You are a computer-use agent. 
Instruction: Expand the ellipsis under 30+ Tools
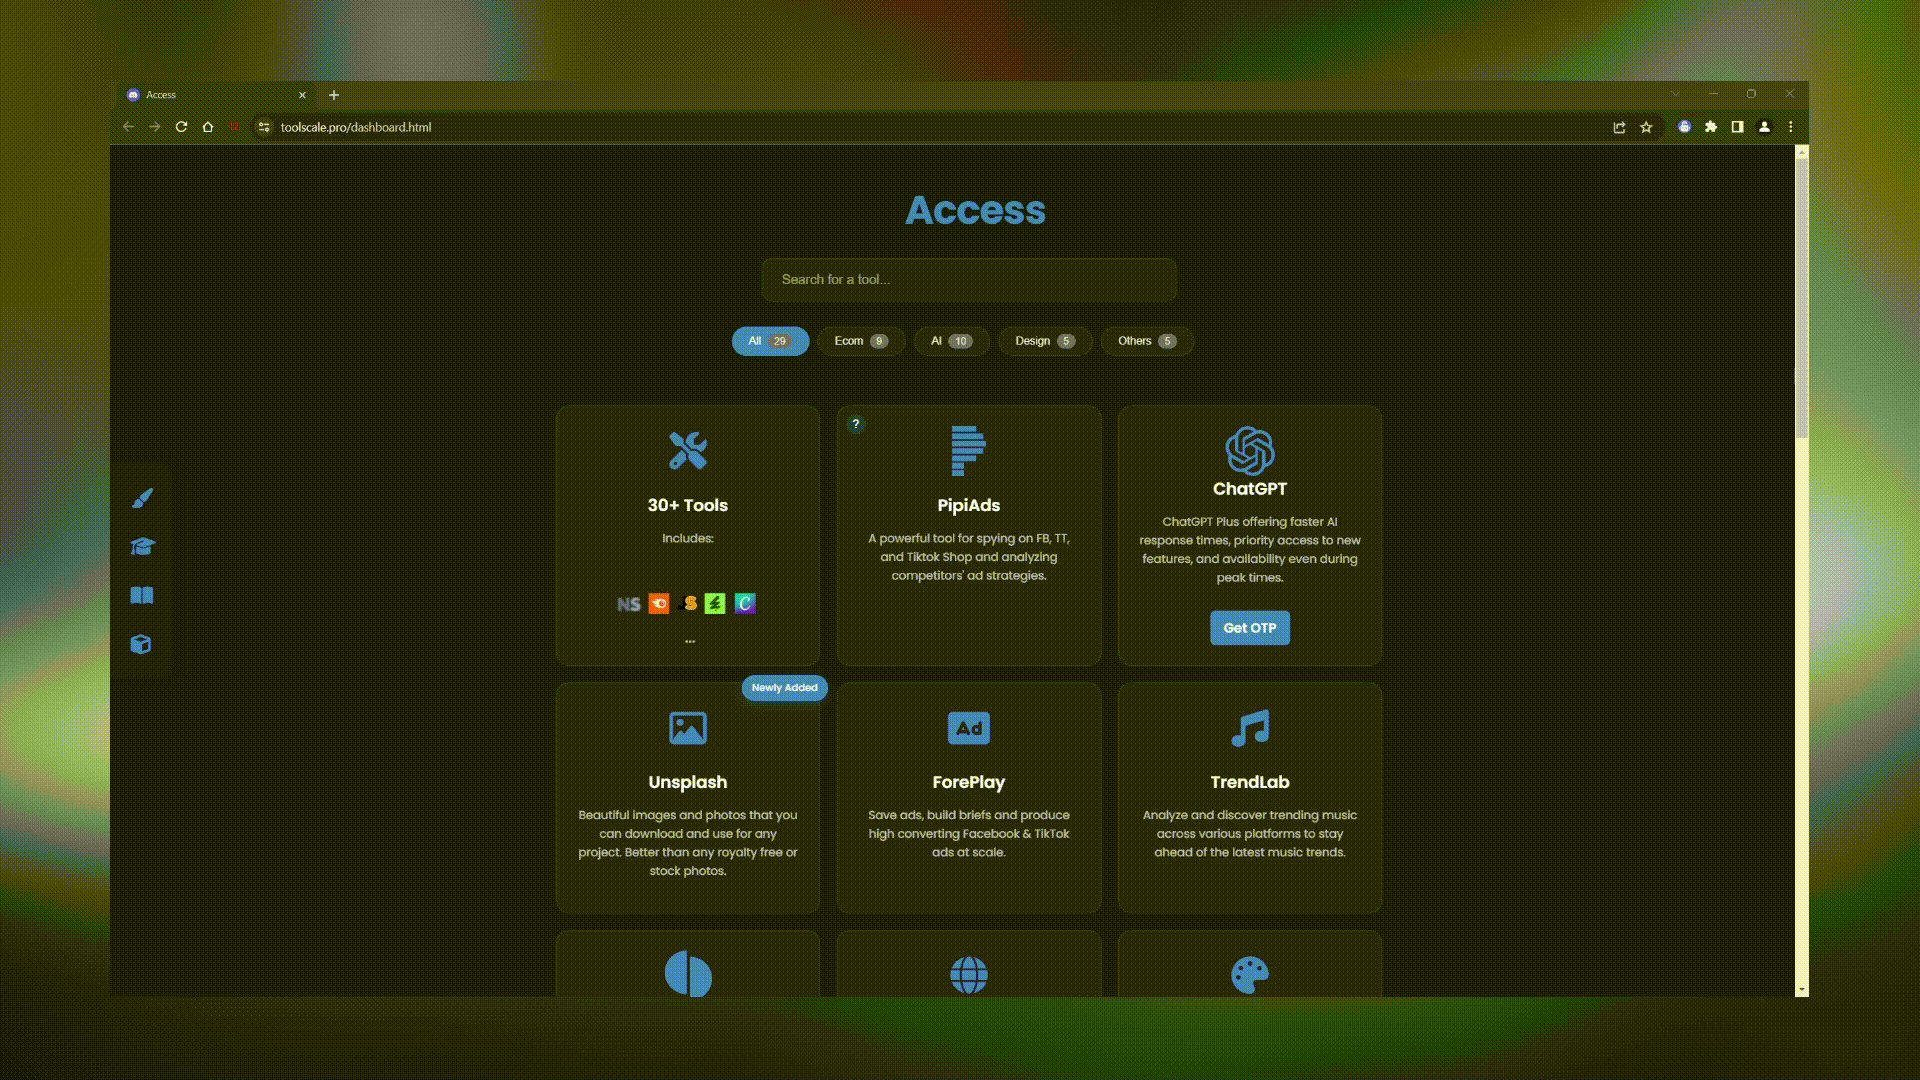click(x=689, y=640)
